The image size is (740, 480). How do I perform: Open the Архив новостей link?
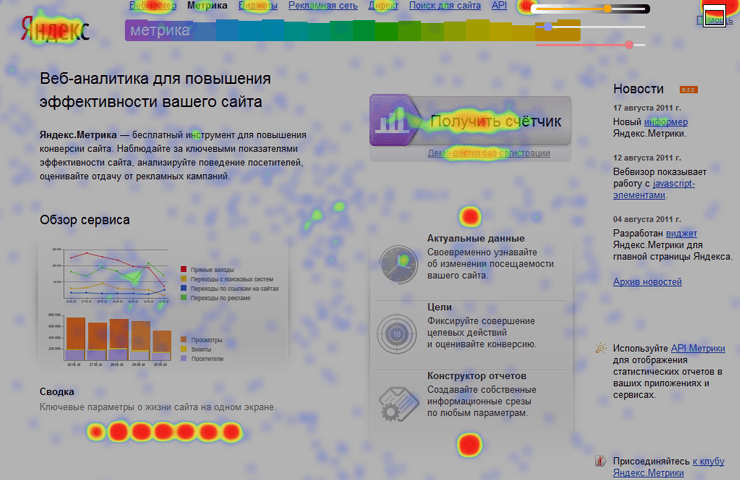(x=647, y=282)
